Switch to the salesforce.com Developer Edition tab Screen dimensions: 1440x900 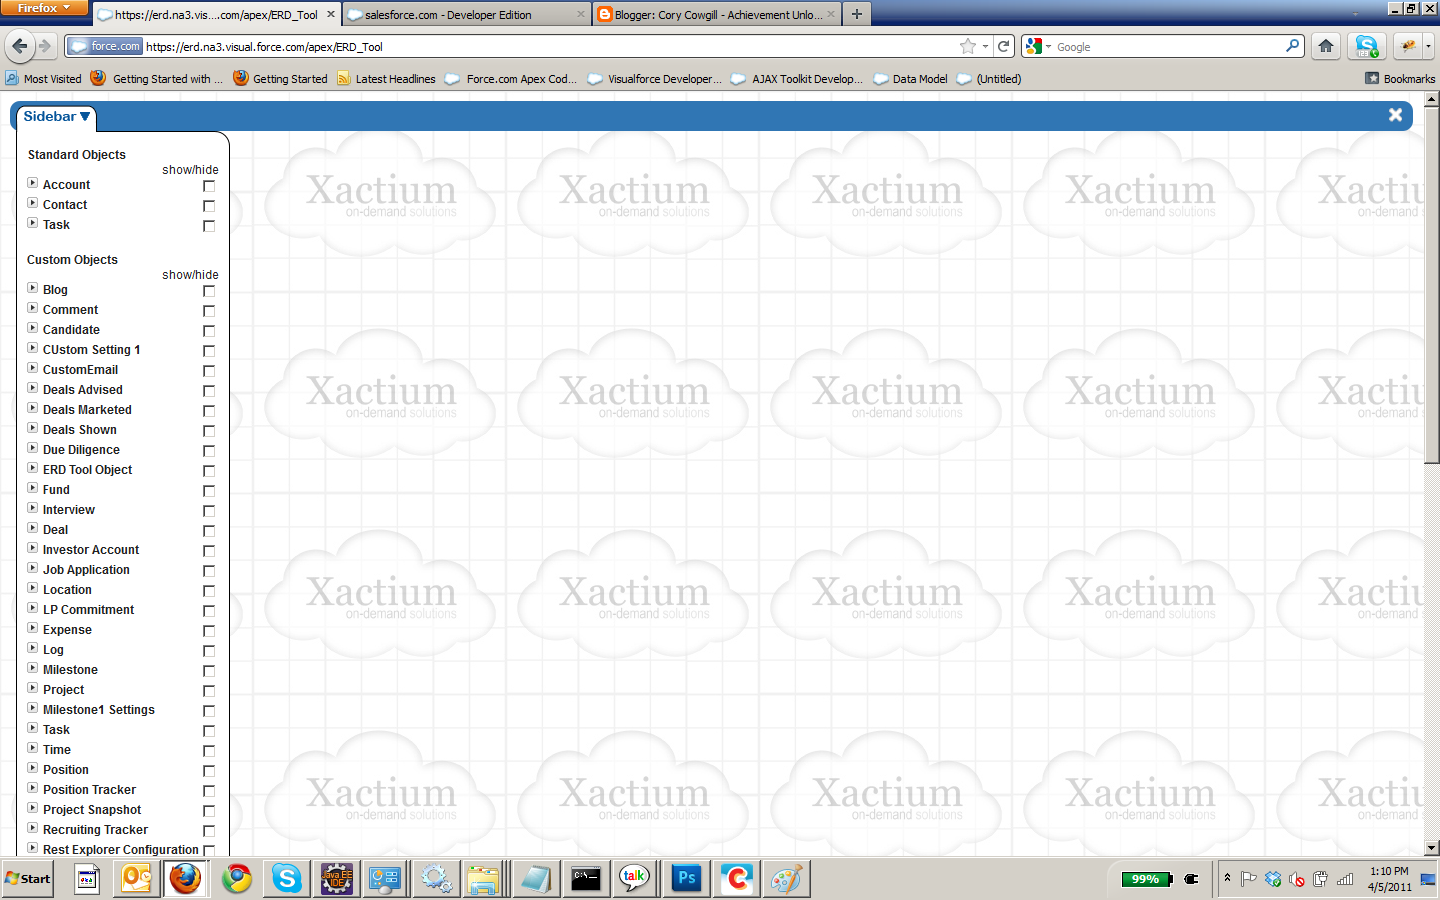(466, 15)
